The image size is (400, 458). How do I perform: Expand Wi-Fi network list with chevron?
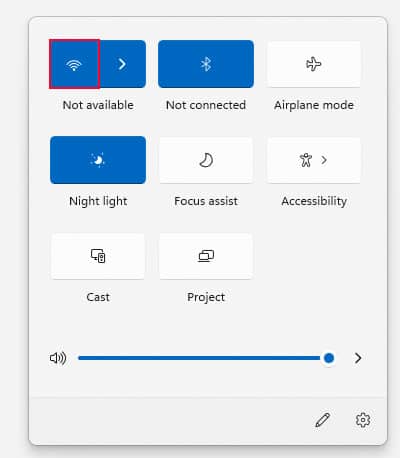click(x=122, y=64)
